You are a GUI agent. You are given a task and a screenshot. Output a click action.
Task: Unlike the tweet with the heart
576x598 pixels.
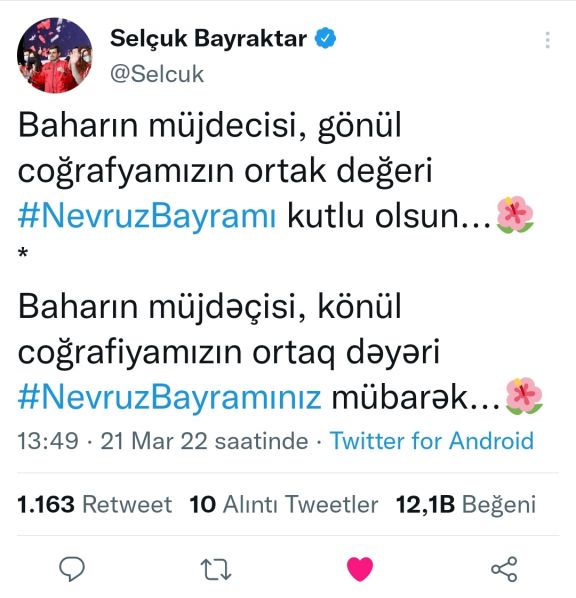pos(360,569)
